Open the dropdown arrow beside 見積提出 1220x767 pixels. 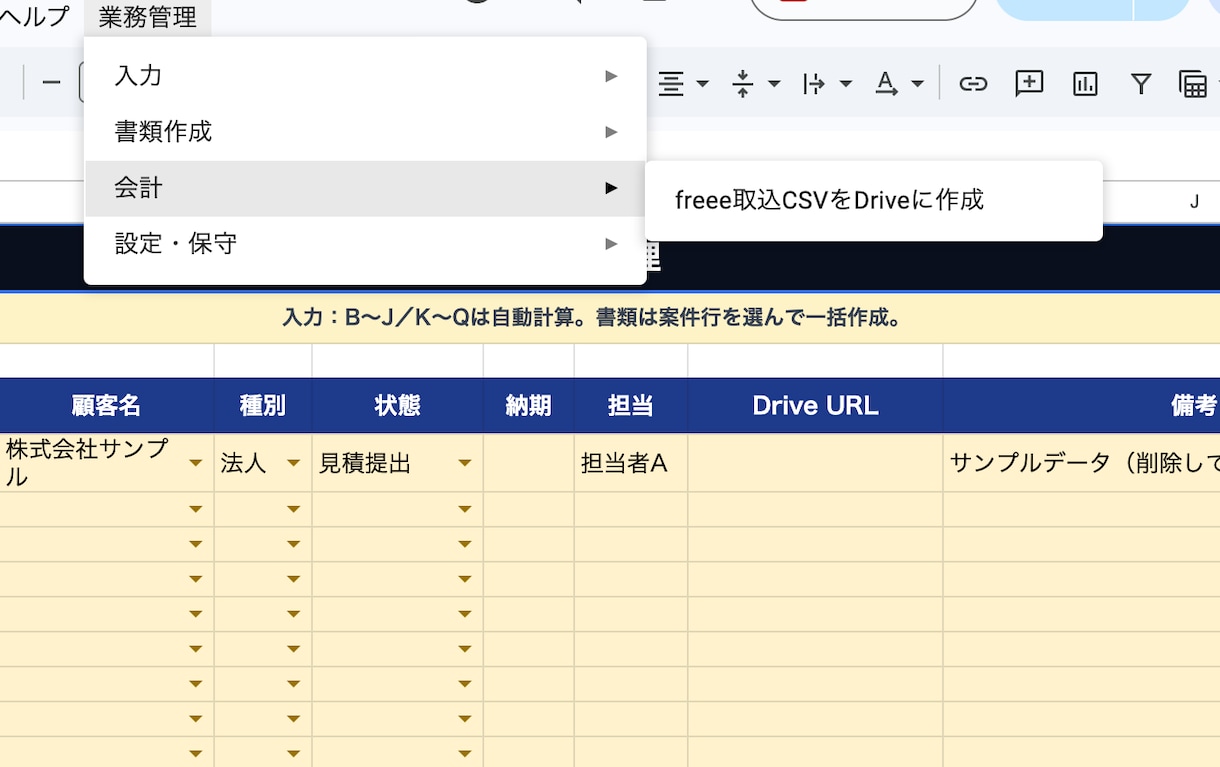click(x=464, y=464)
